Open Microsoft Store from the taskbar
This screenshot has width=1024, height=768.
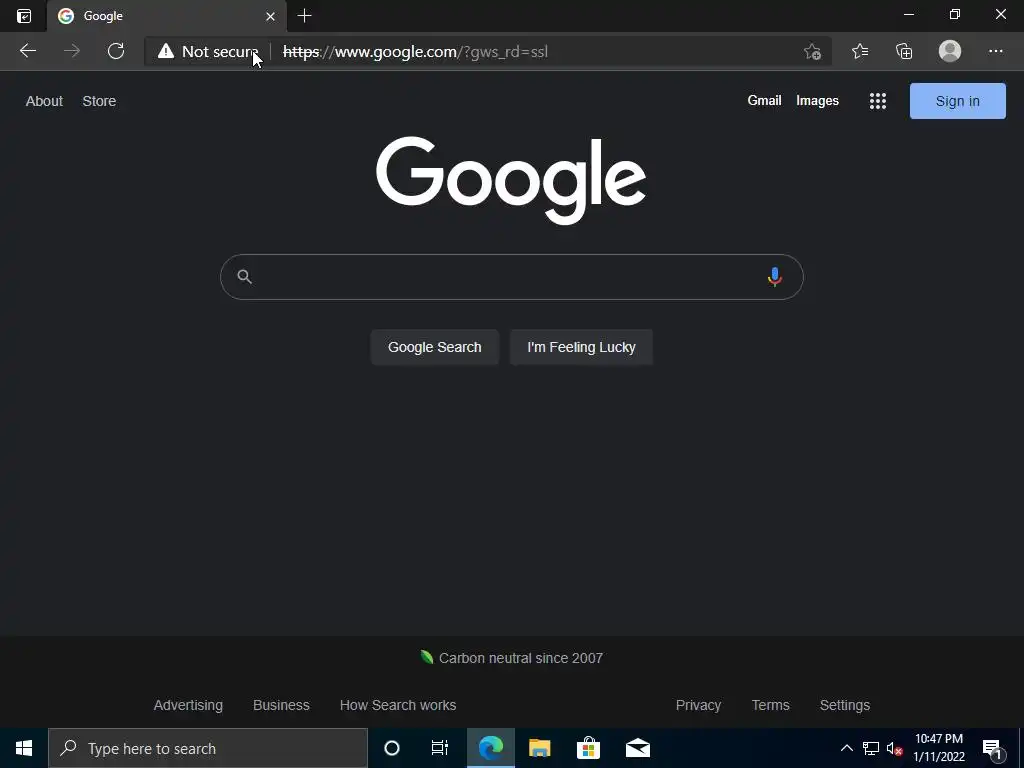(x=588, y=748)
